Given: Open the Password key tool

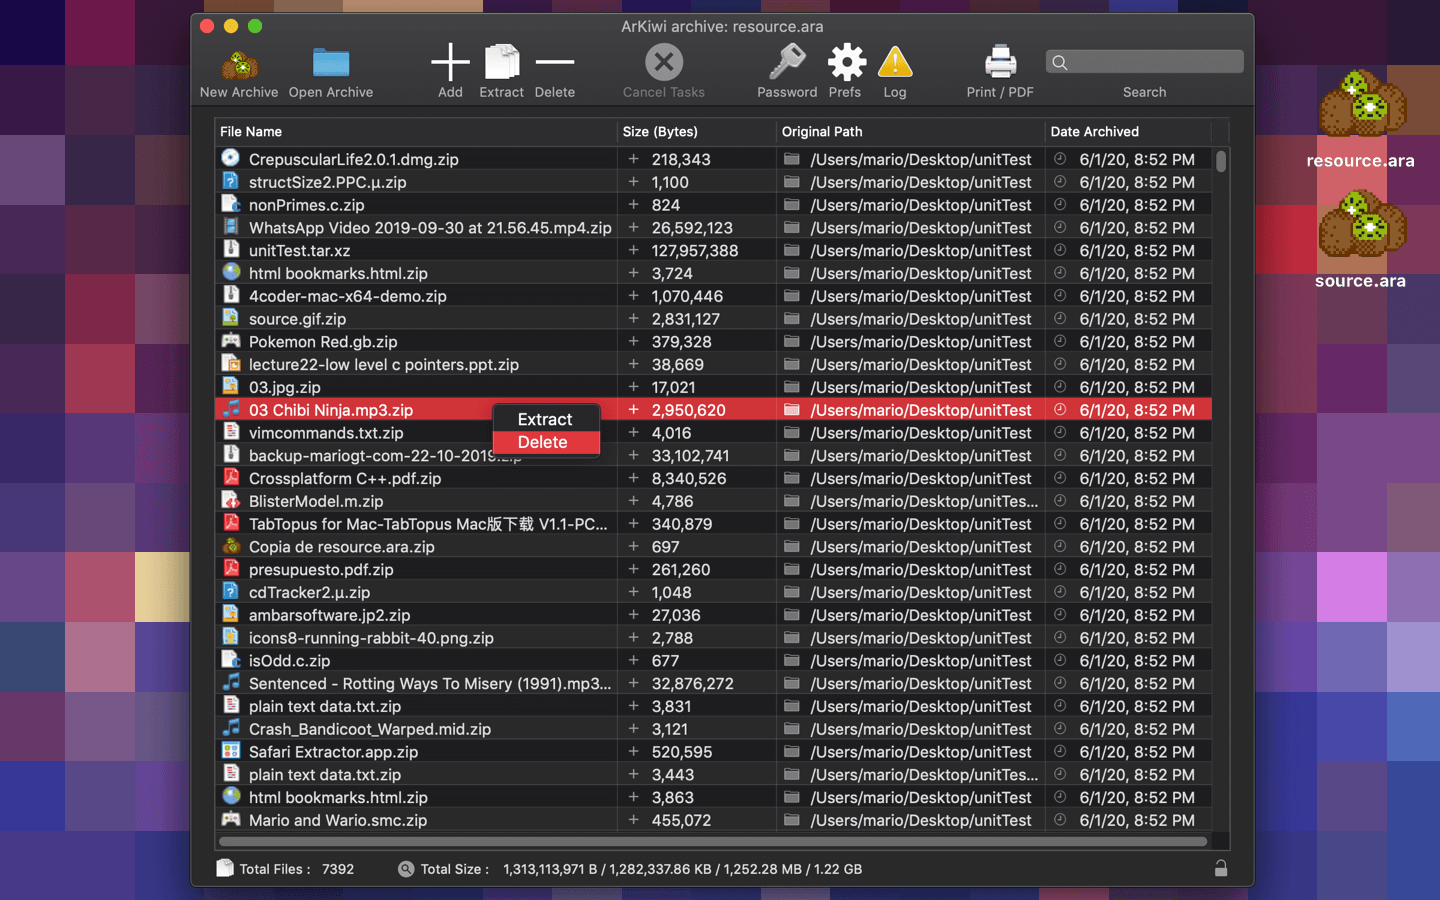Looking at the screenshot, I should pyautogui.click(x=787, y=63).
